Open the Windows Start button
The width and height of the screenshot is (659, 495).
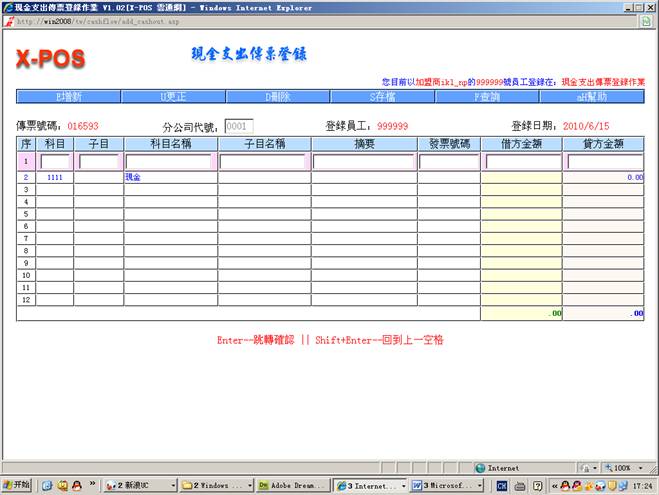tap(17, 485)
